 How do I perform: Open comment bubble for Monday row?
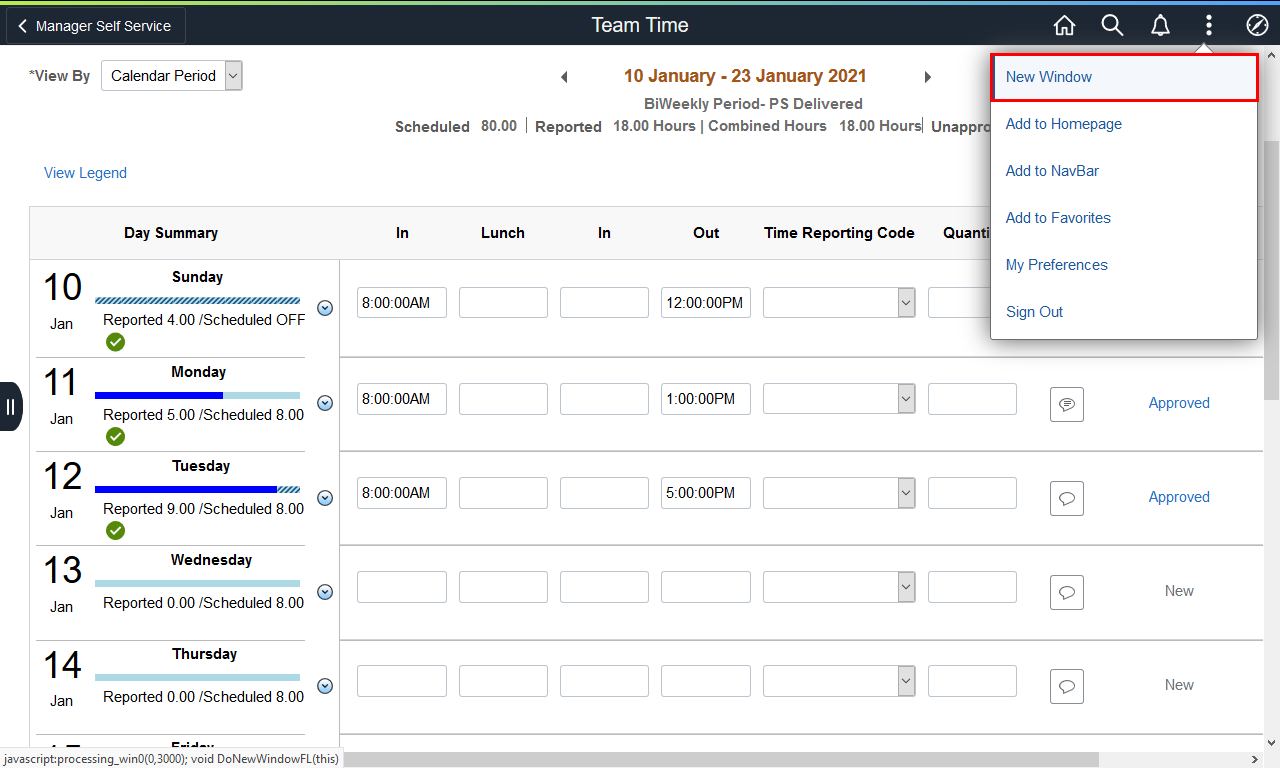point(1067,404)
